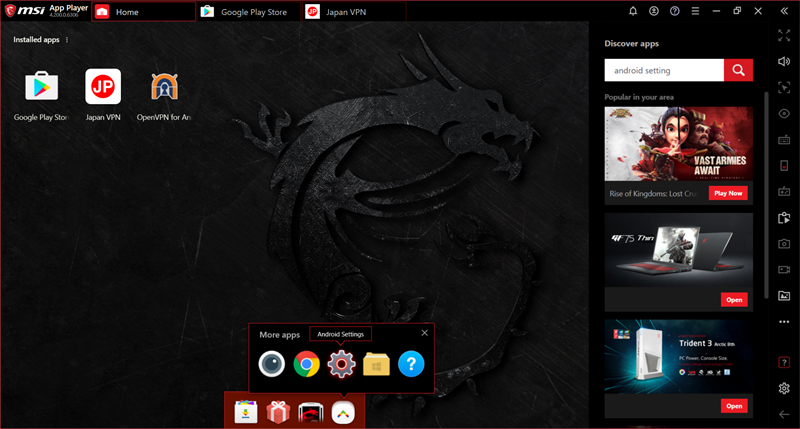This screenshot has height=429, width=800.
Task: Adjust volume using the speaker icon
Action: click(784, 61)
